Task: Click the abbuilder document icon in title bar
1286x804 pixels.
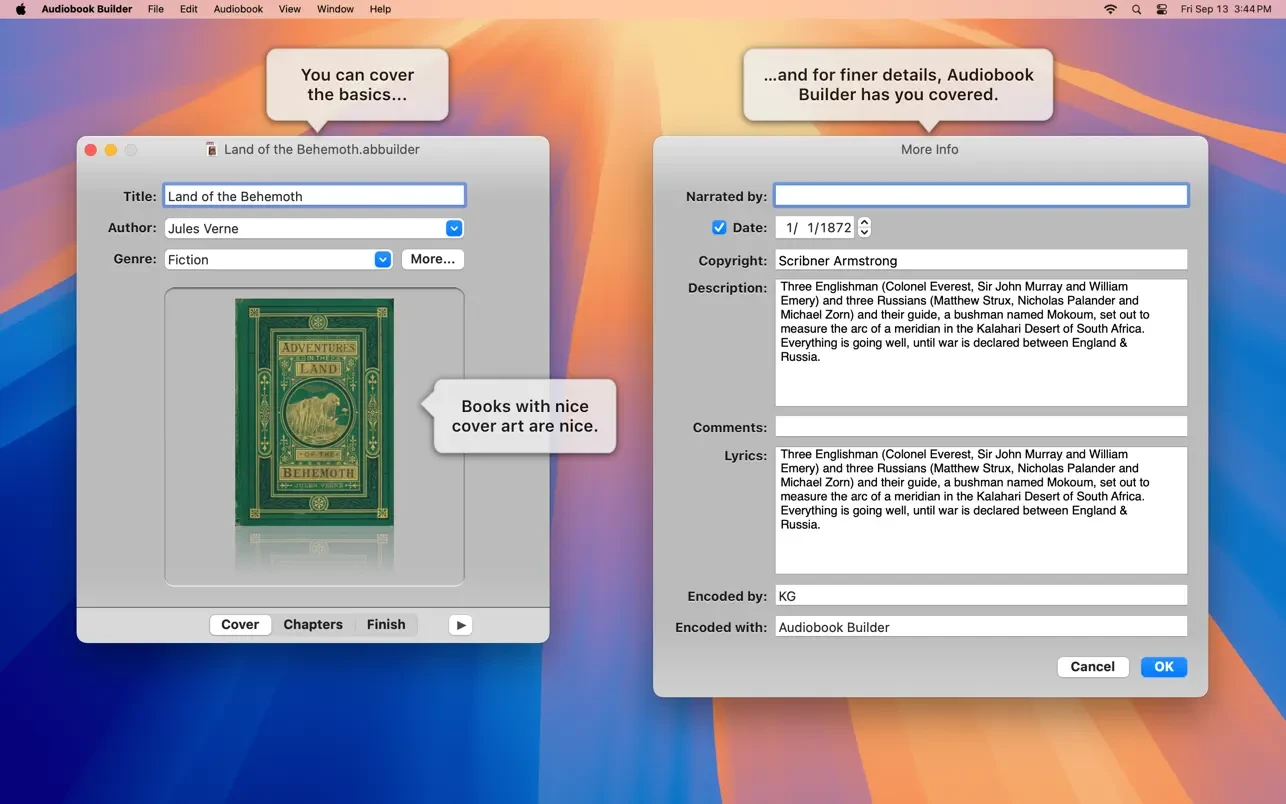Action: click(211, 149)
